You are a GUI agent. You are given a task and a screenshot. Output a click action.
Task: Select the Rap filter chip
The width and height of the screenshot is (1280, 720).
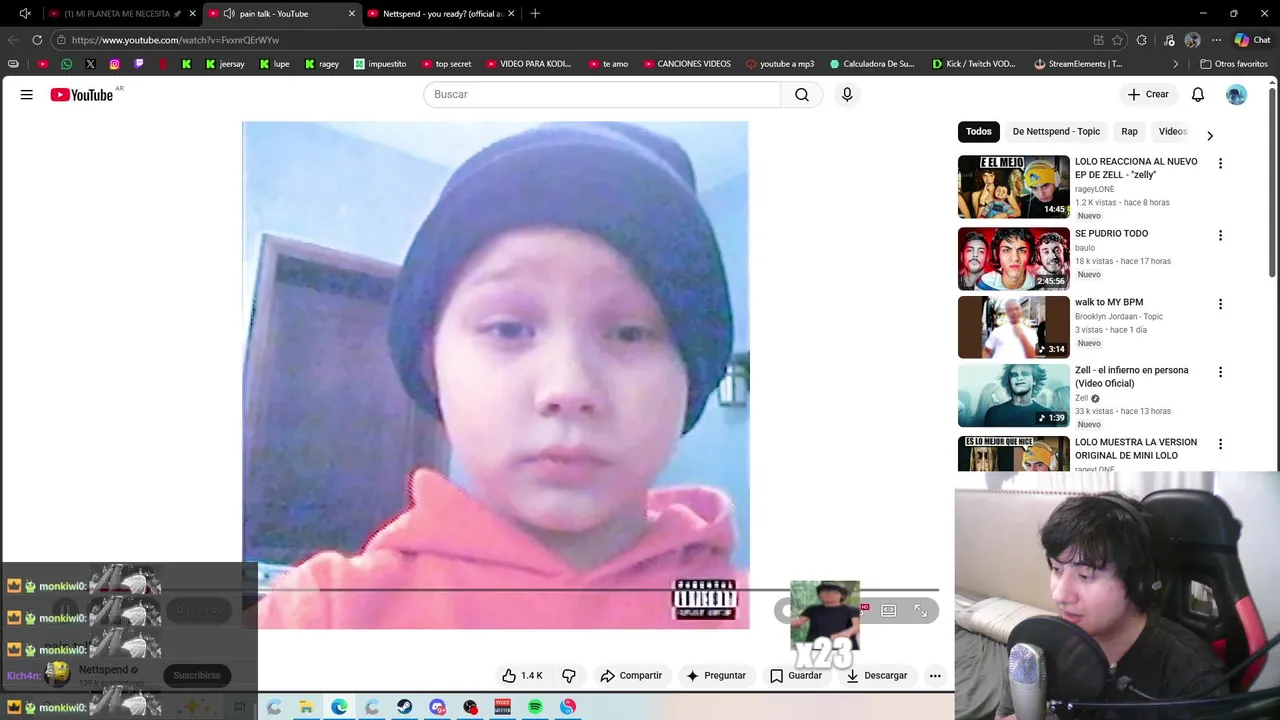pos(1129,131)
